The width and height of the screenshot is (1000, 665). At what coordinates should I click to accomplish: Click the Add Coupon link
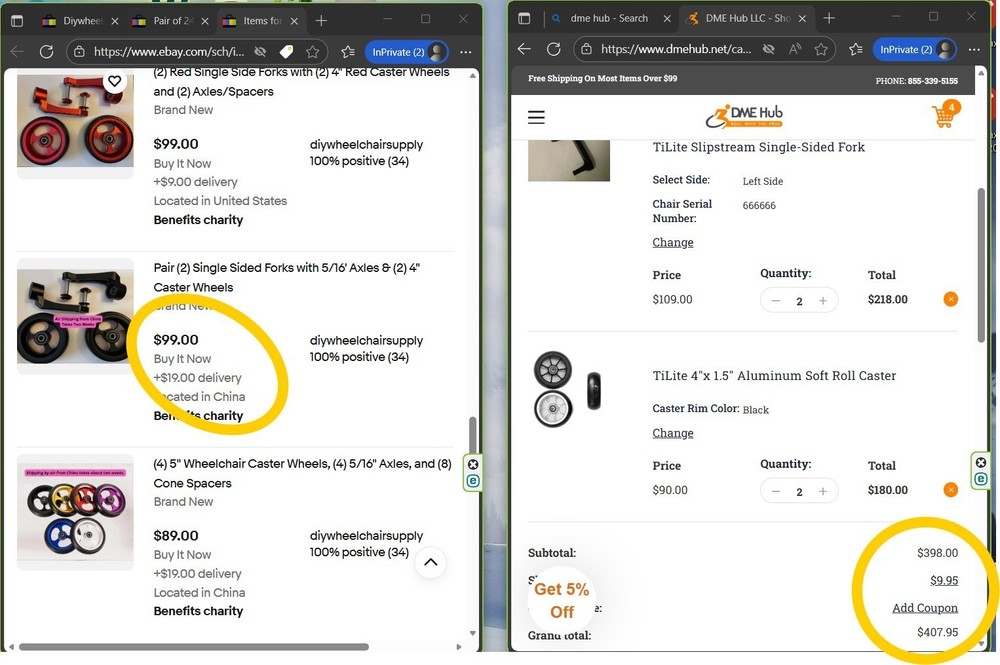click(925, 608)
